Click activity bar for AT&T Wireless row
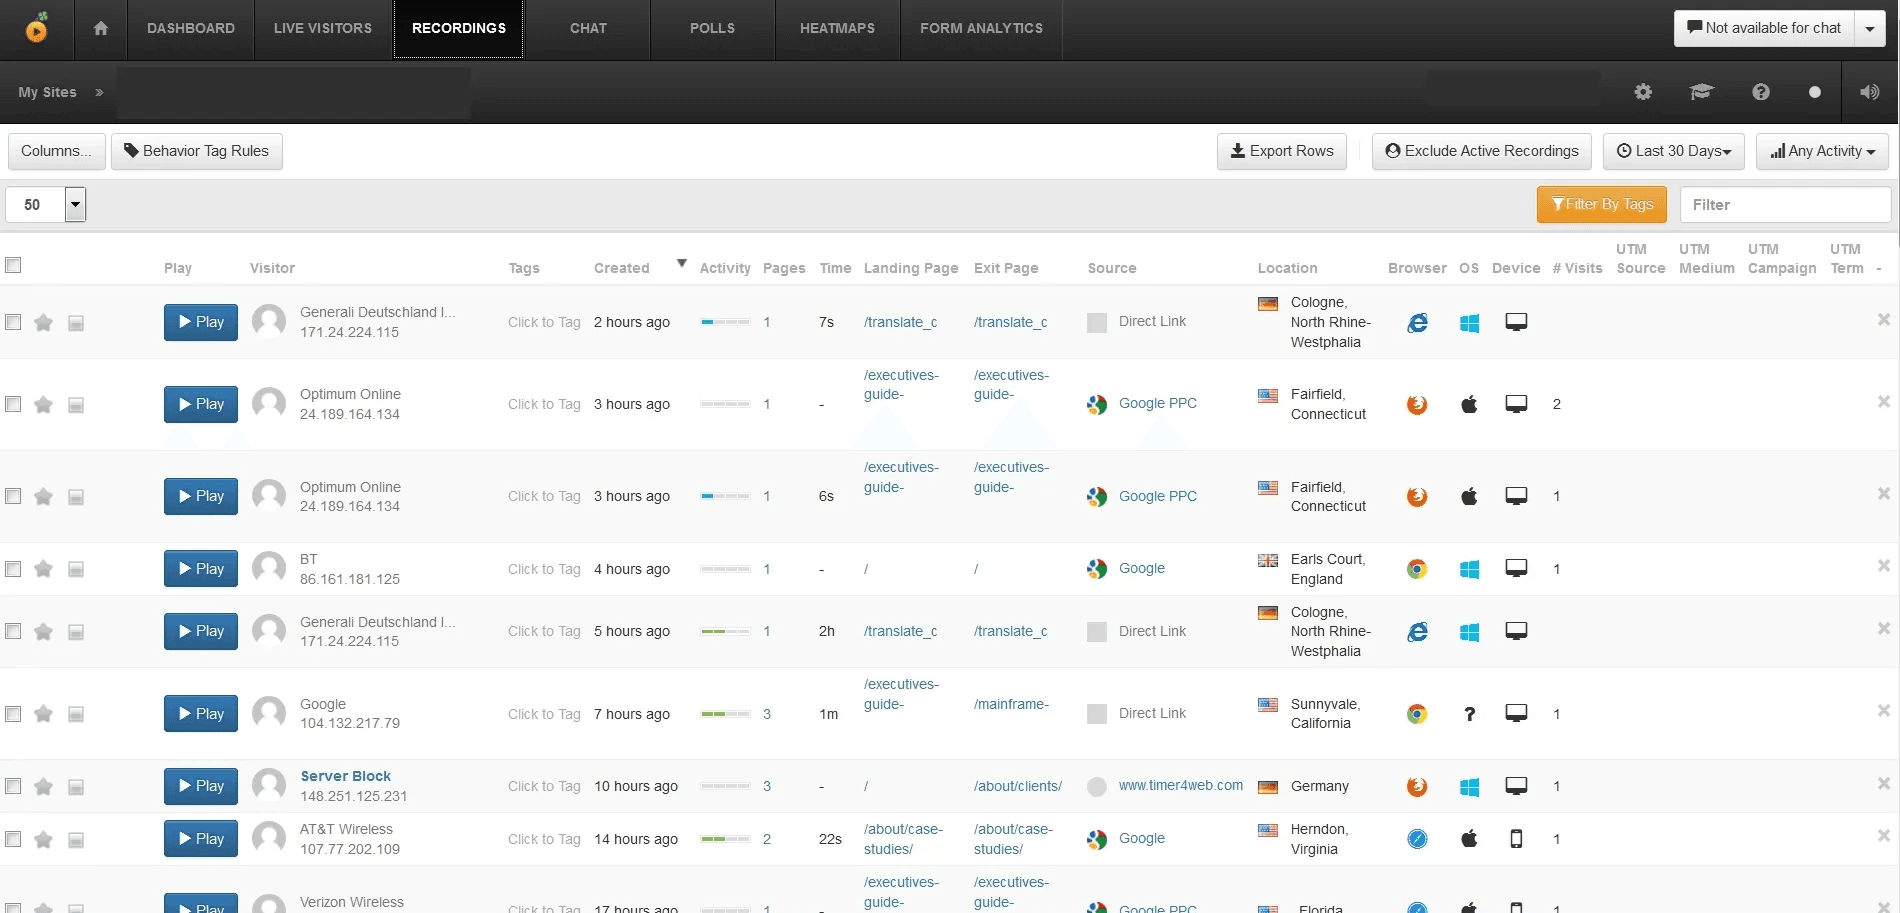The image size is (1900, 913). tap(726, 839)
